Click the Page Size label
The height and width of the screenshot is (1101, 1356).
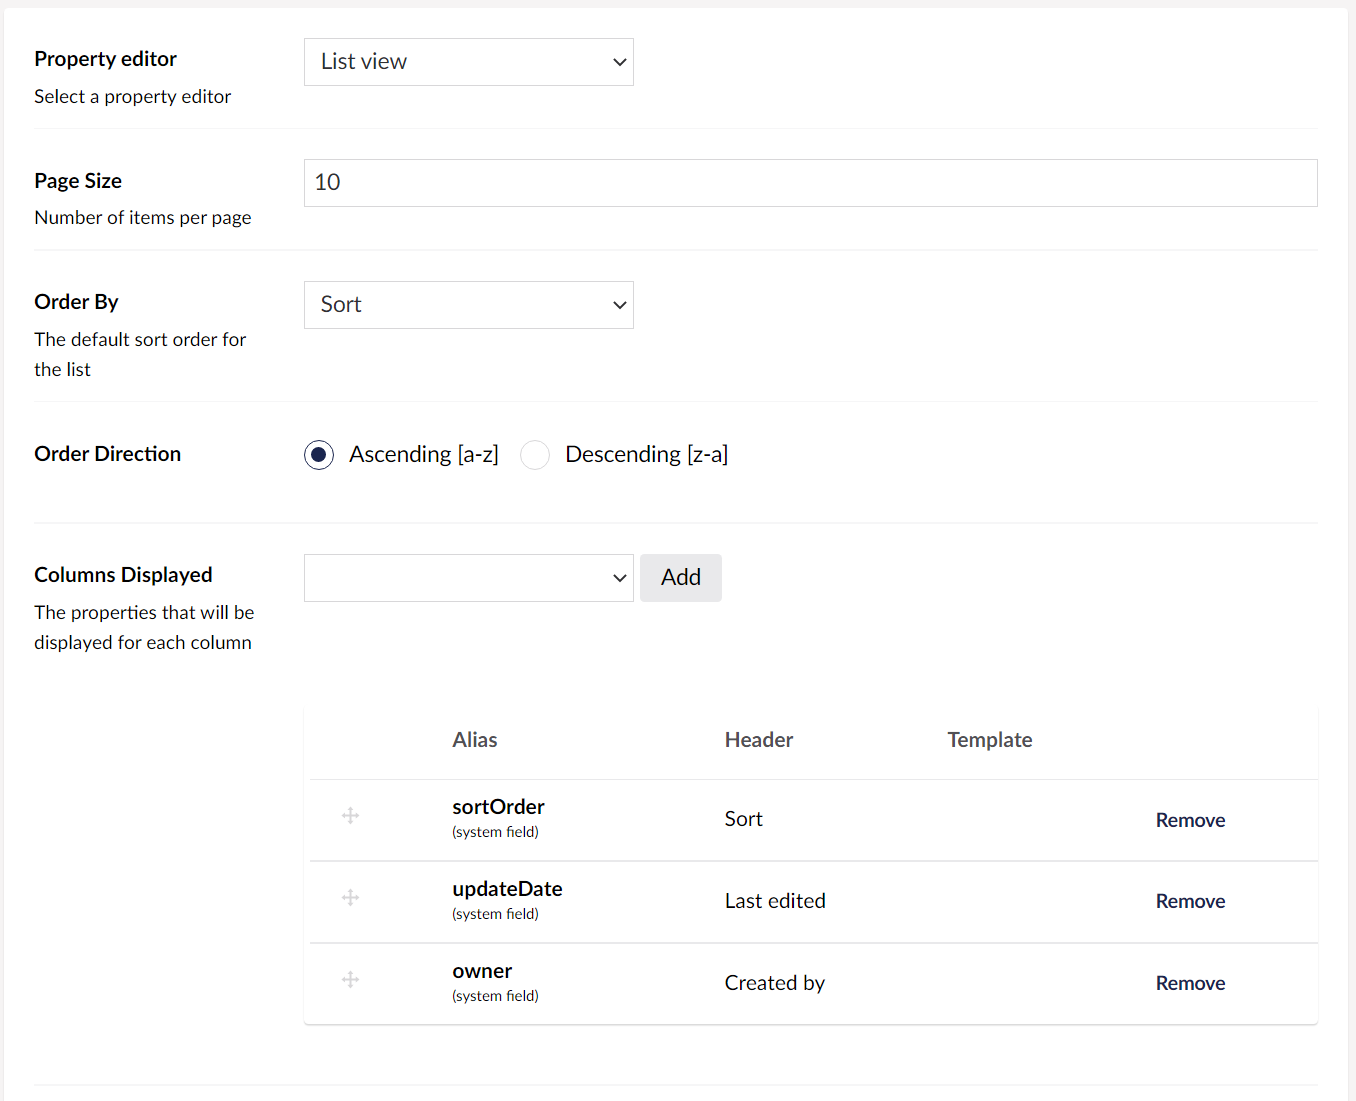[x=78, y=181]
